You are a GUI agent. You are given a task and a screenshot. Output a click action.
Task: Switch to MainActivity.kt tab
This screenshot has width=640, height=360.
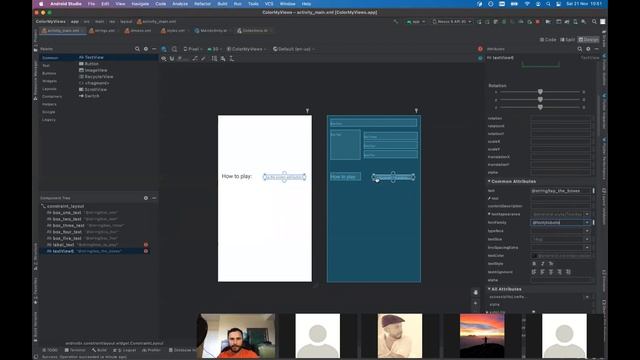click(x=213, y=31)
